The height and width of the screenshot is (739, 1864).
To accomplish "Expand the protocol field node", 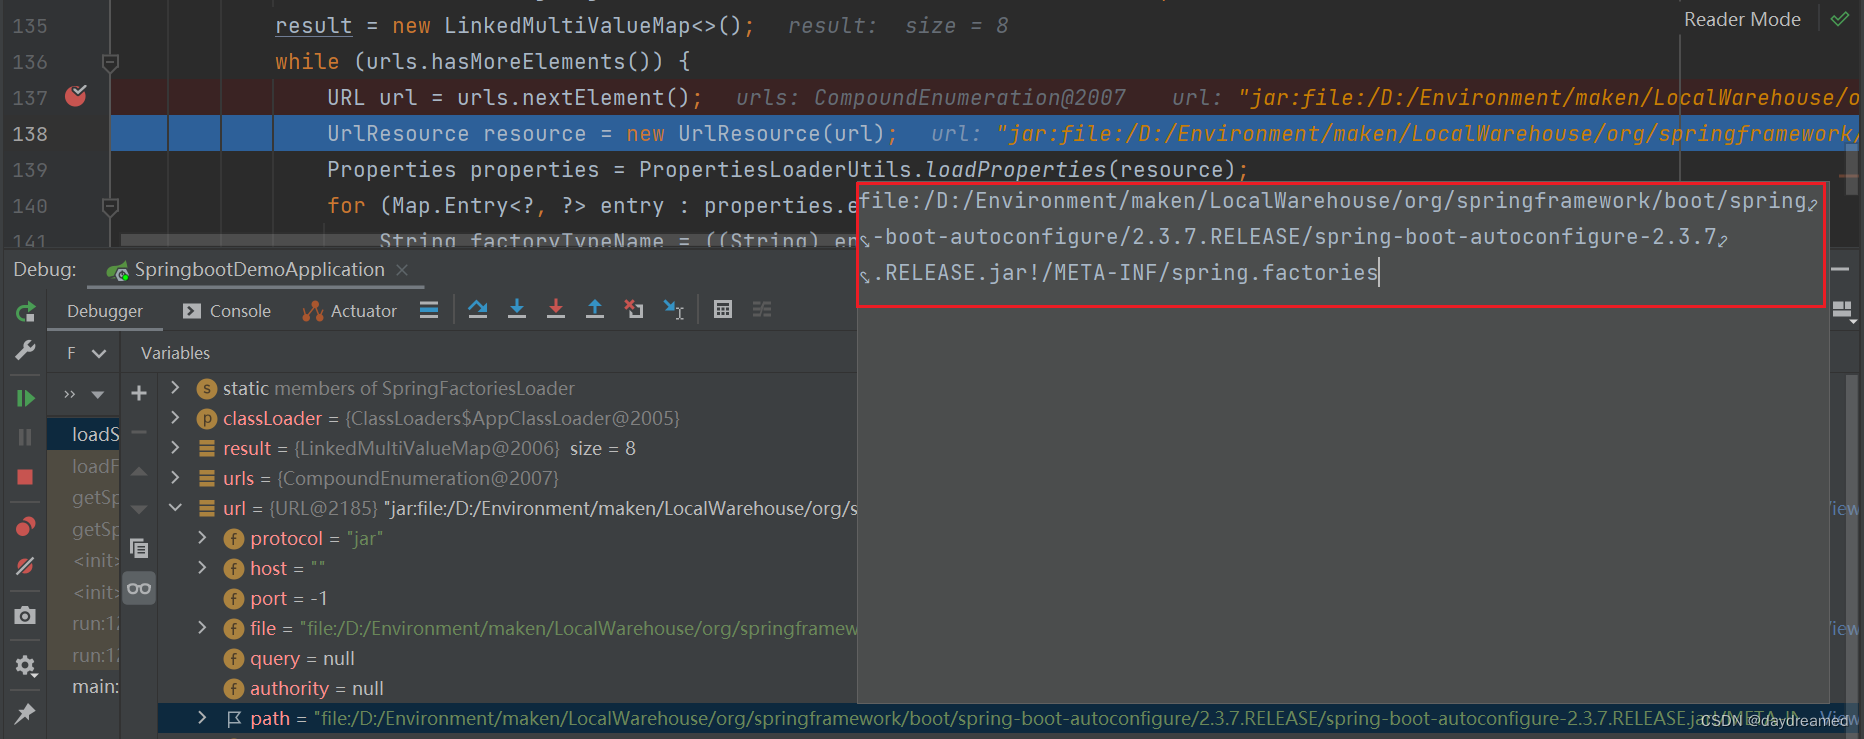I will (202, 538).
